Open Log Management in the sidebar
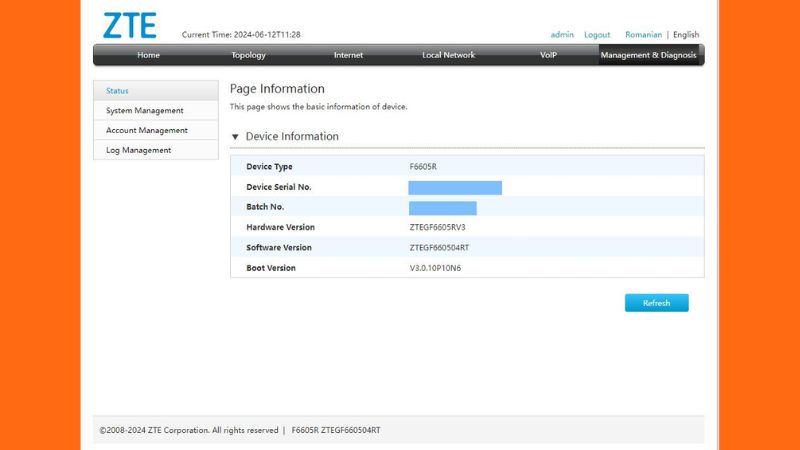Screen dimensions: 800x450 point(156,151)
